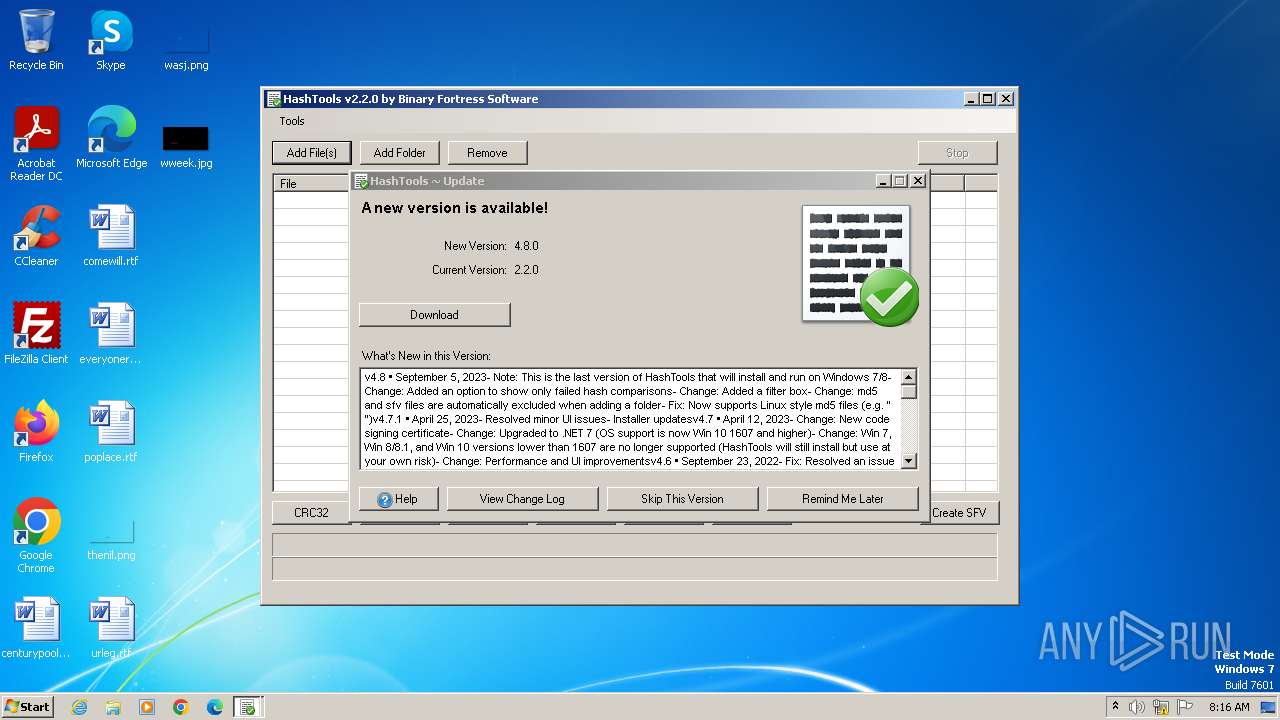Click the Start button
Image resolution: width=1280 pixels, height=720 pixels.
tap(27, 707)
